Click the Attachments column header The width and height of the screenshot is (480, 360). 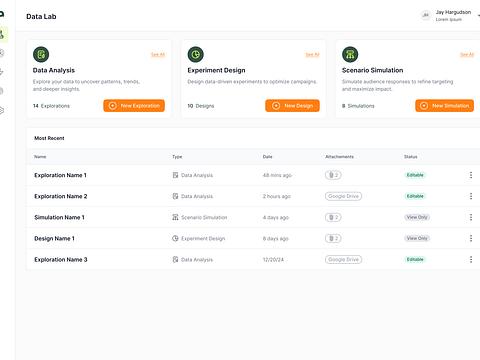[x=339, y=157]
